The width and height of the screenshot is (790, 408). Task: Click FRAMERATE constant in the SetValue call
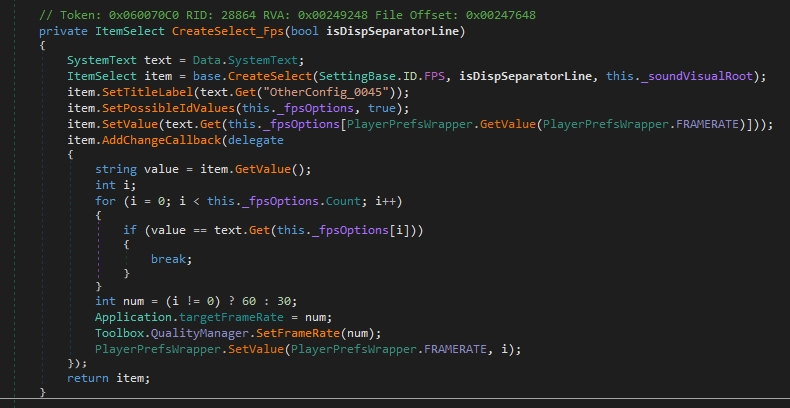(455, 349)
